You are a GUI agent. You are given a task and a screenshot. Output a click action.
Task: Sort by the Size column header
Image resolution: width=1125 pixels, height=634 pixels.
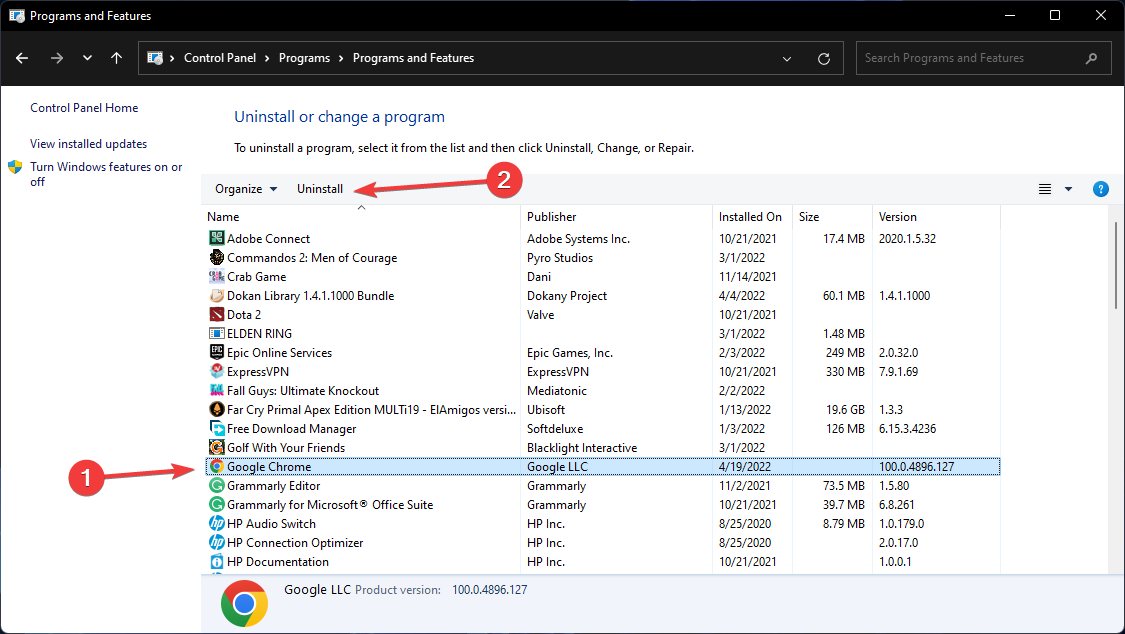click(832, 217)
